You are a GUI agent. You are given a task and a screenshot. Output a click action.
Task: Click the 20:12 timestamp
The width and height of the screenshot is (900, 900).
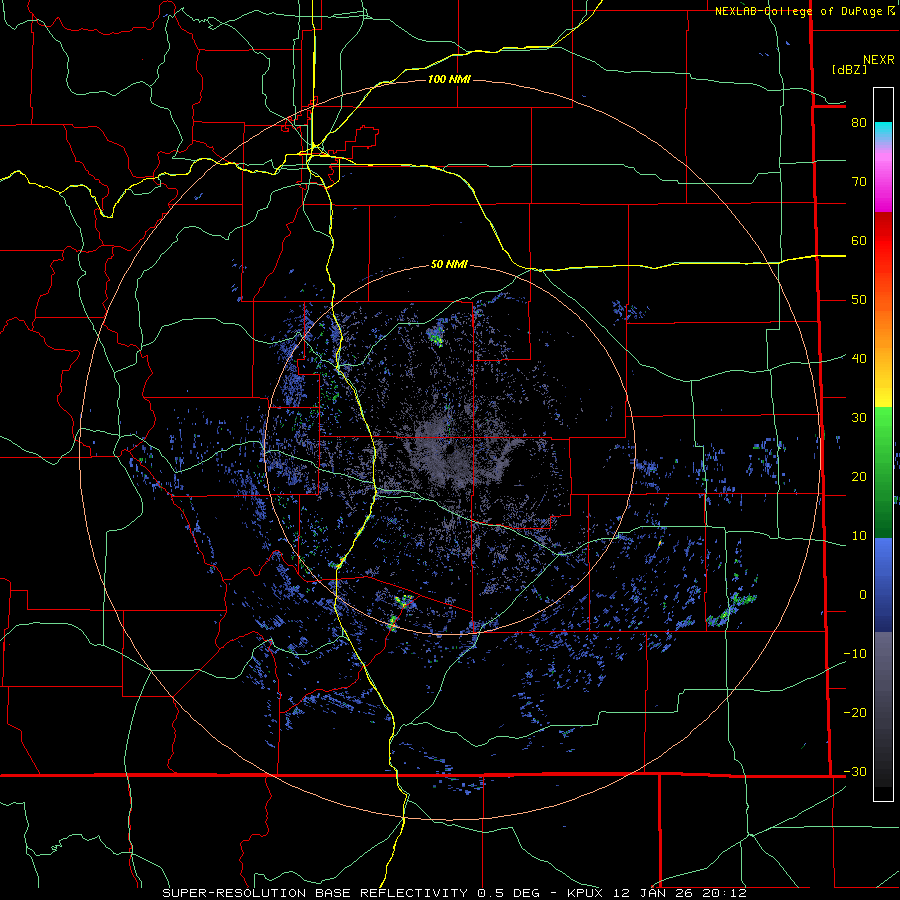tap(726, 893)
